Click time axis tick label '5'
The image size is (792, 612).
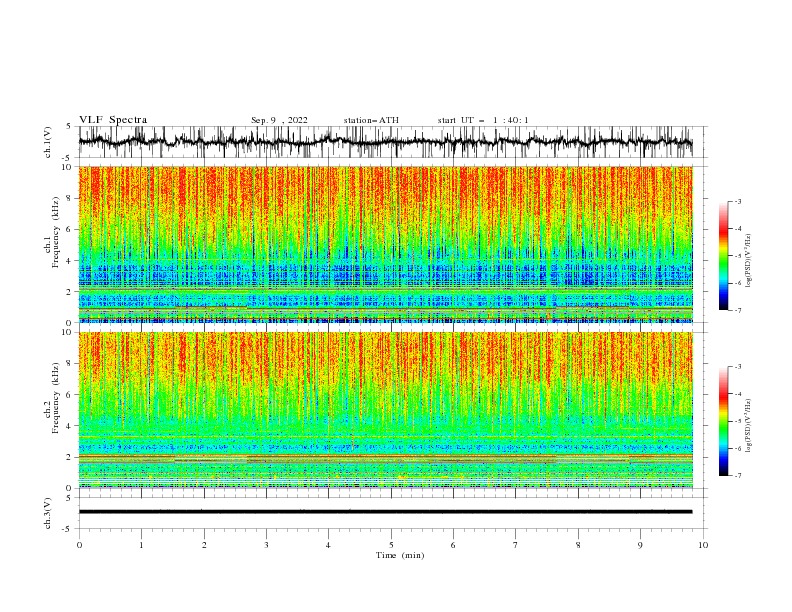391,545
